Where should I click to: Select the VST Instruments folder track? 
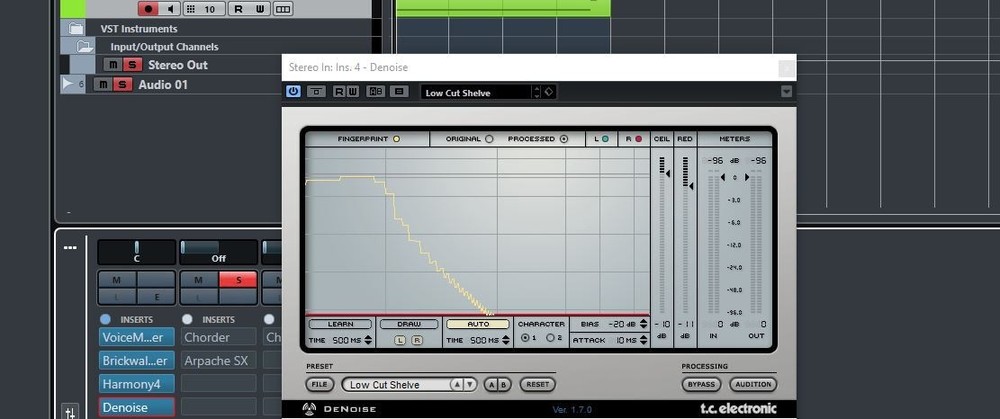[x=139, y=28]
